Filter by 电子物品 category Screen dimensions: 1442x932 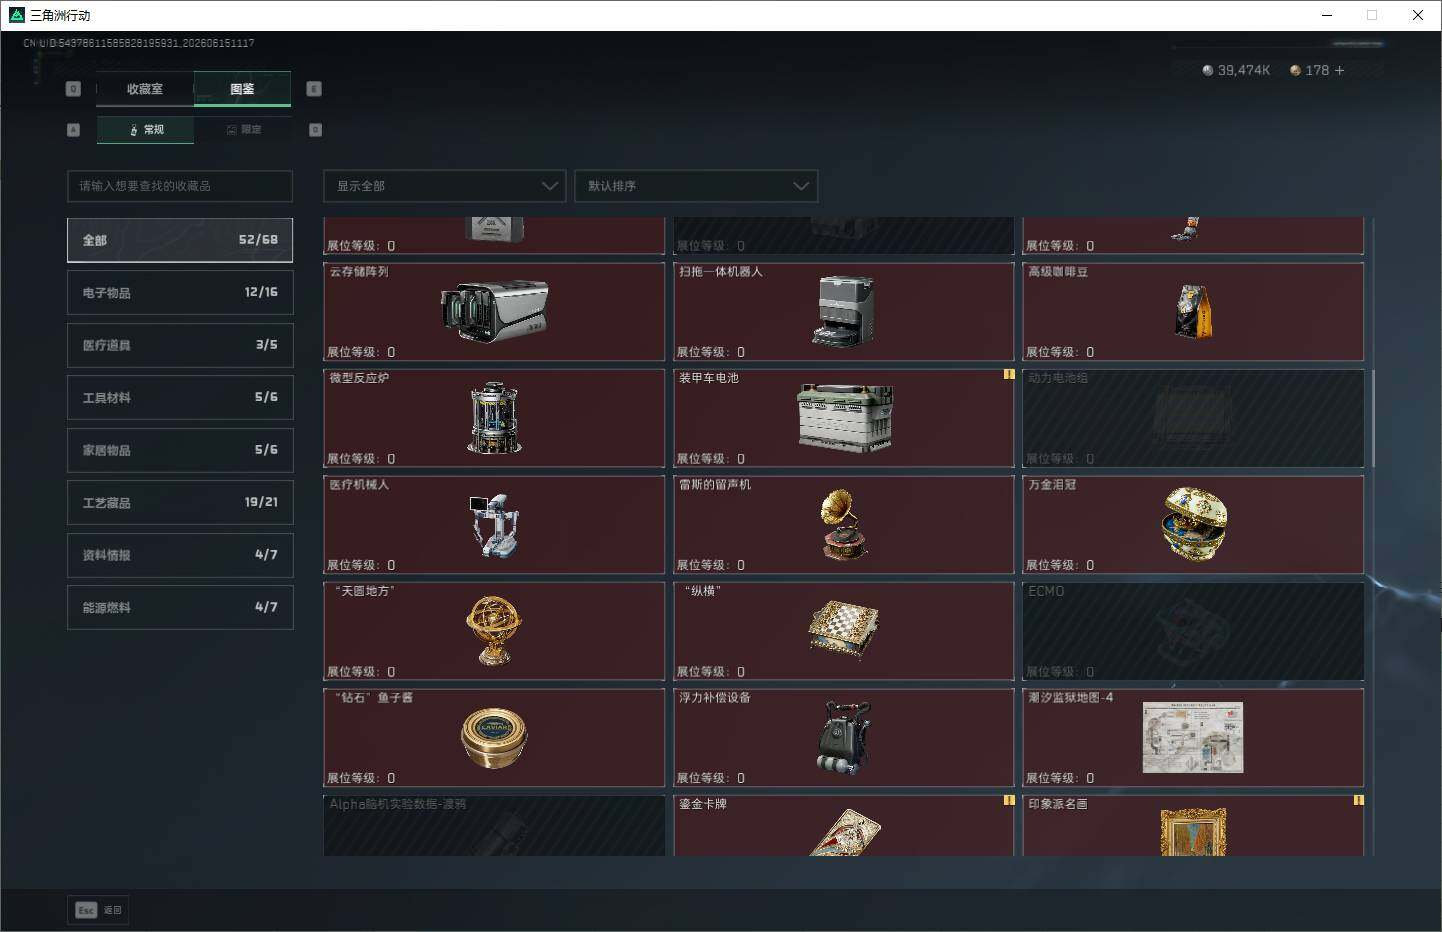pos(180,293)
